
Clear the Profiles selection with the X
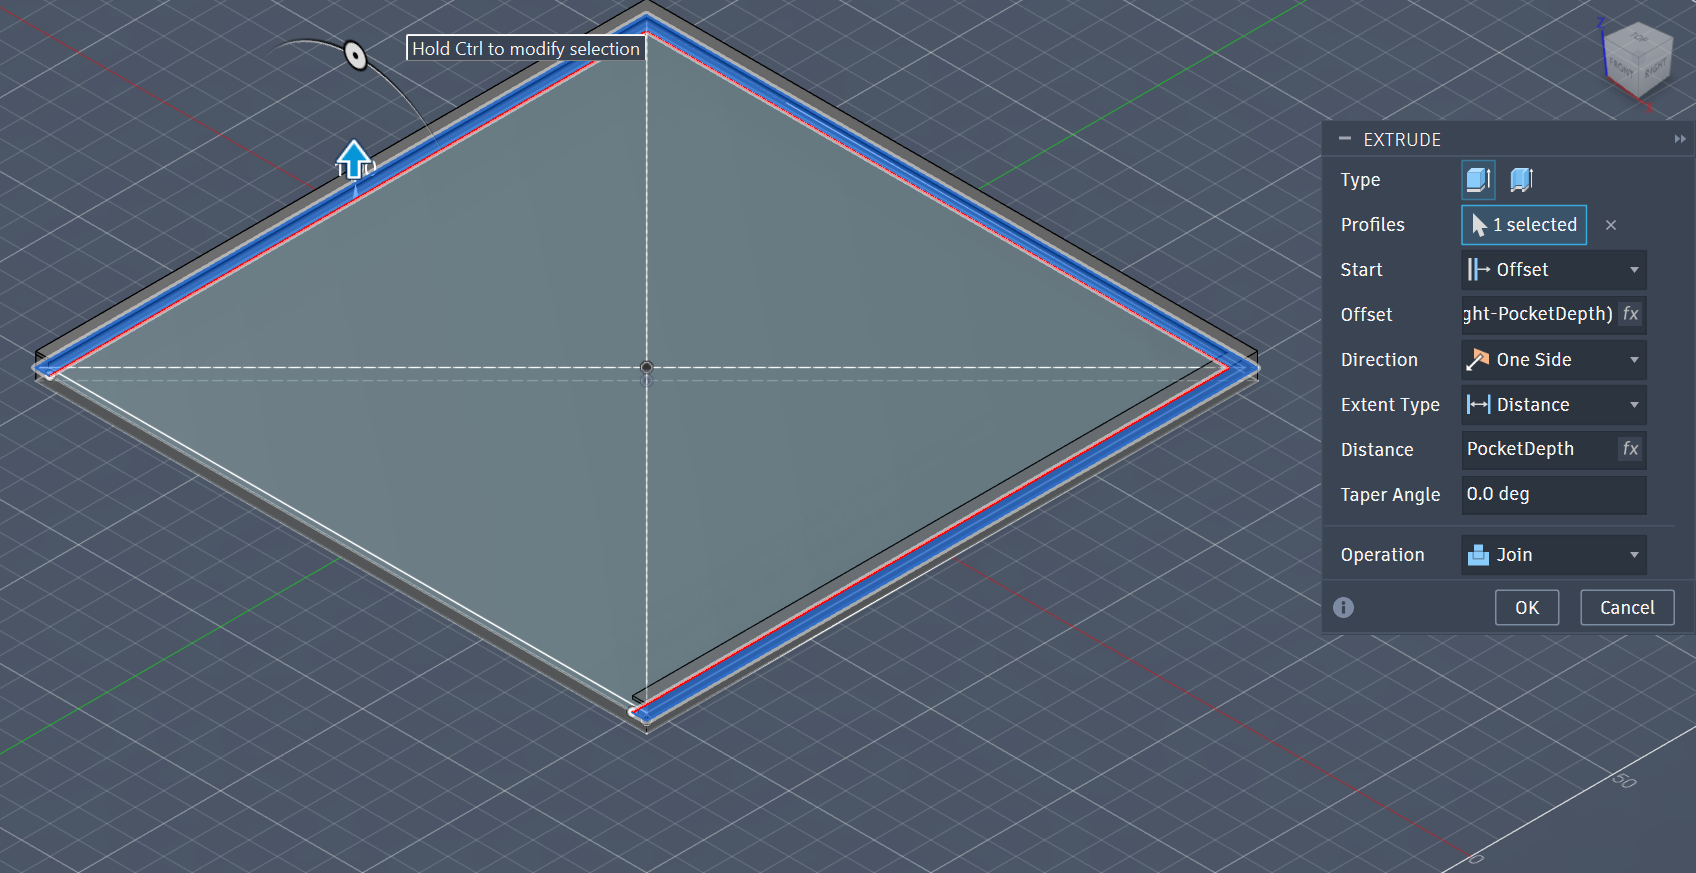point(1610,225)
